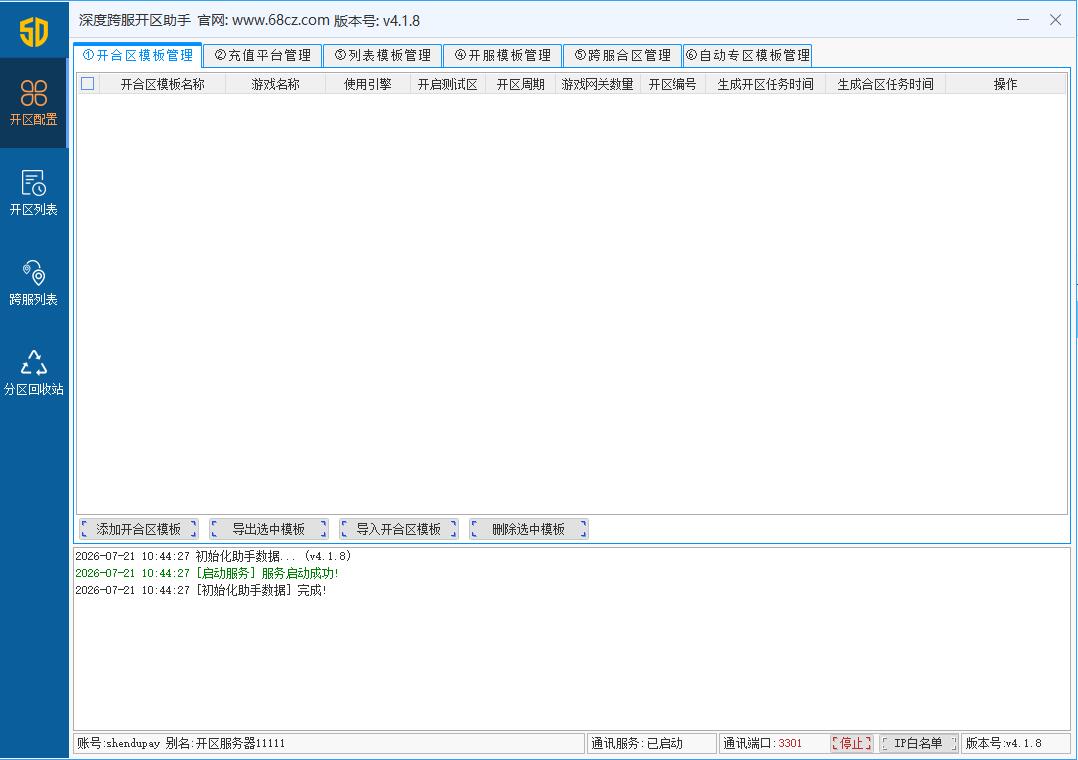Click the 开启测试区 column header
The width and height of the screenshot is (1078, 760).
(448, 84)
